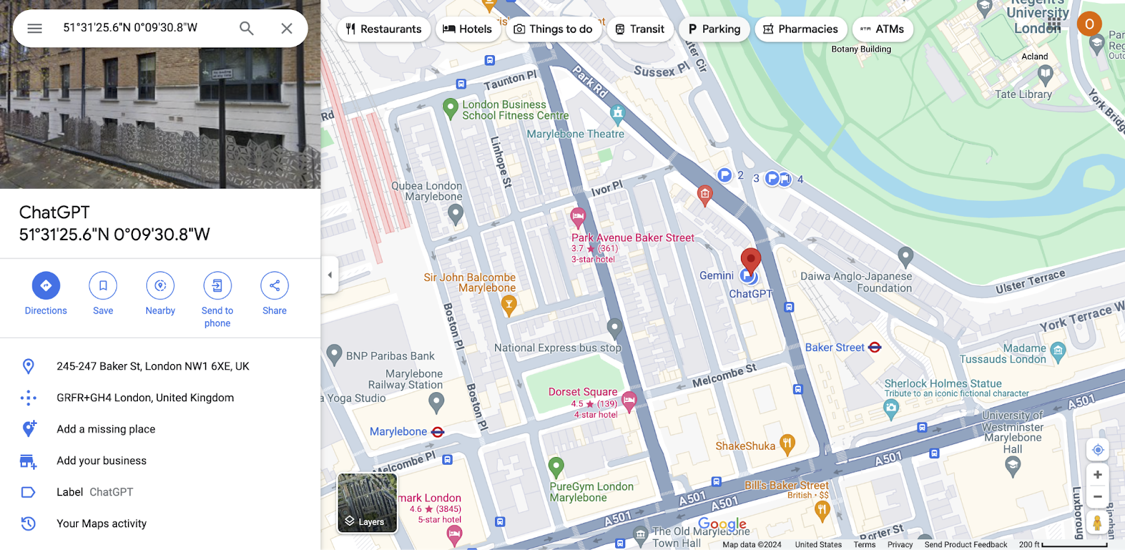Zoom in with the plus button
1125x550 pixels.
[1097, 475]
